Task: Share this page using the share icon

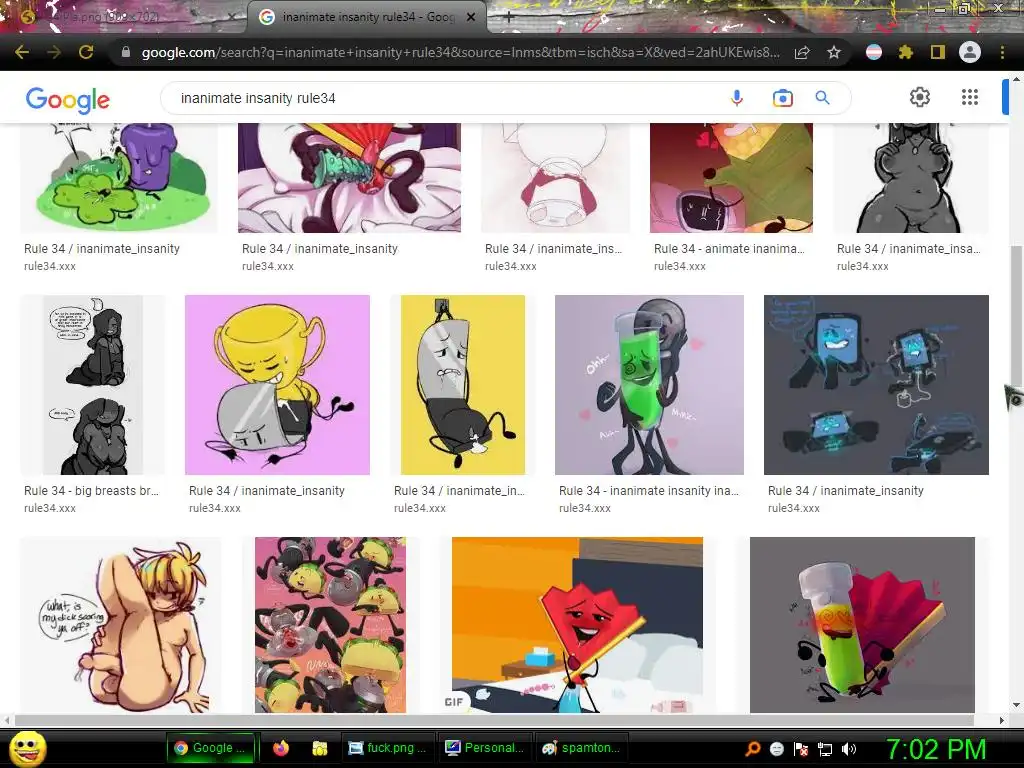Action: (x=802, y=52)
